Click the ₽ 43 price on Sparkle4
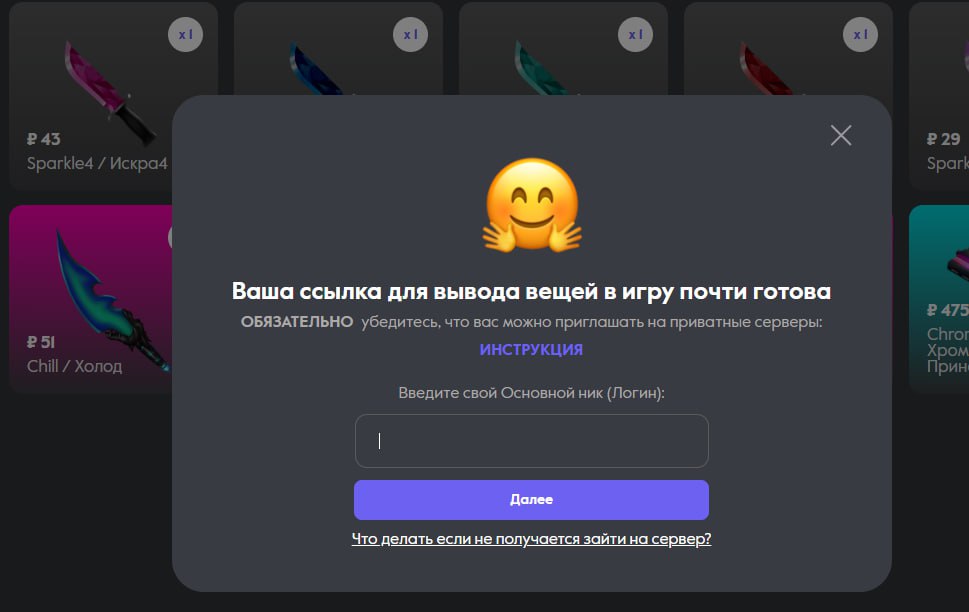Image resolution: width=969 pixels, height=612 pixels. point(44,139)
